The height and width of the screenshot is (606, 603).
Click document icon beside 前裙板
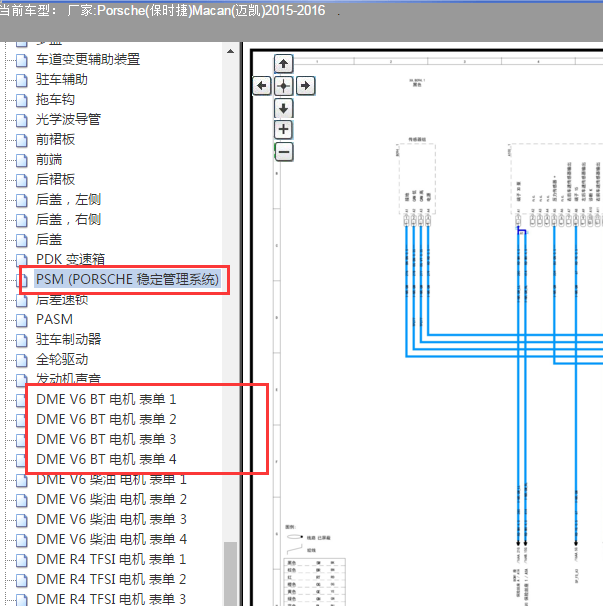[x=22, y=140]
